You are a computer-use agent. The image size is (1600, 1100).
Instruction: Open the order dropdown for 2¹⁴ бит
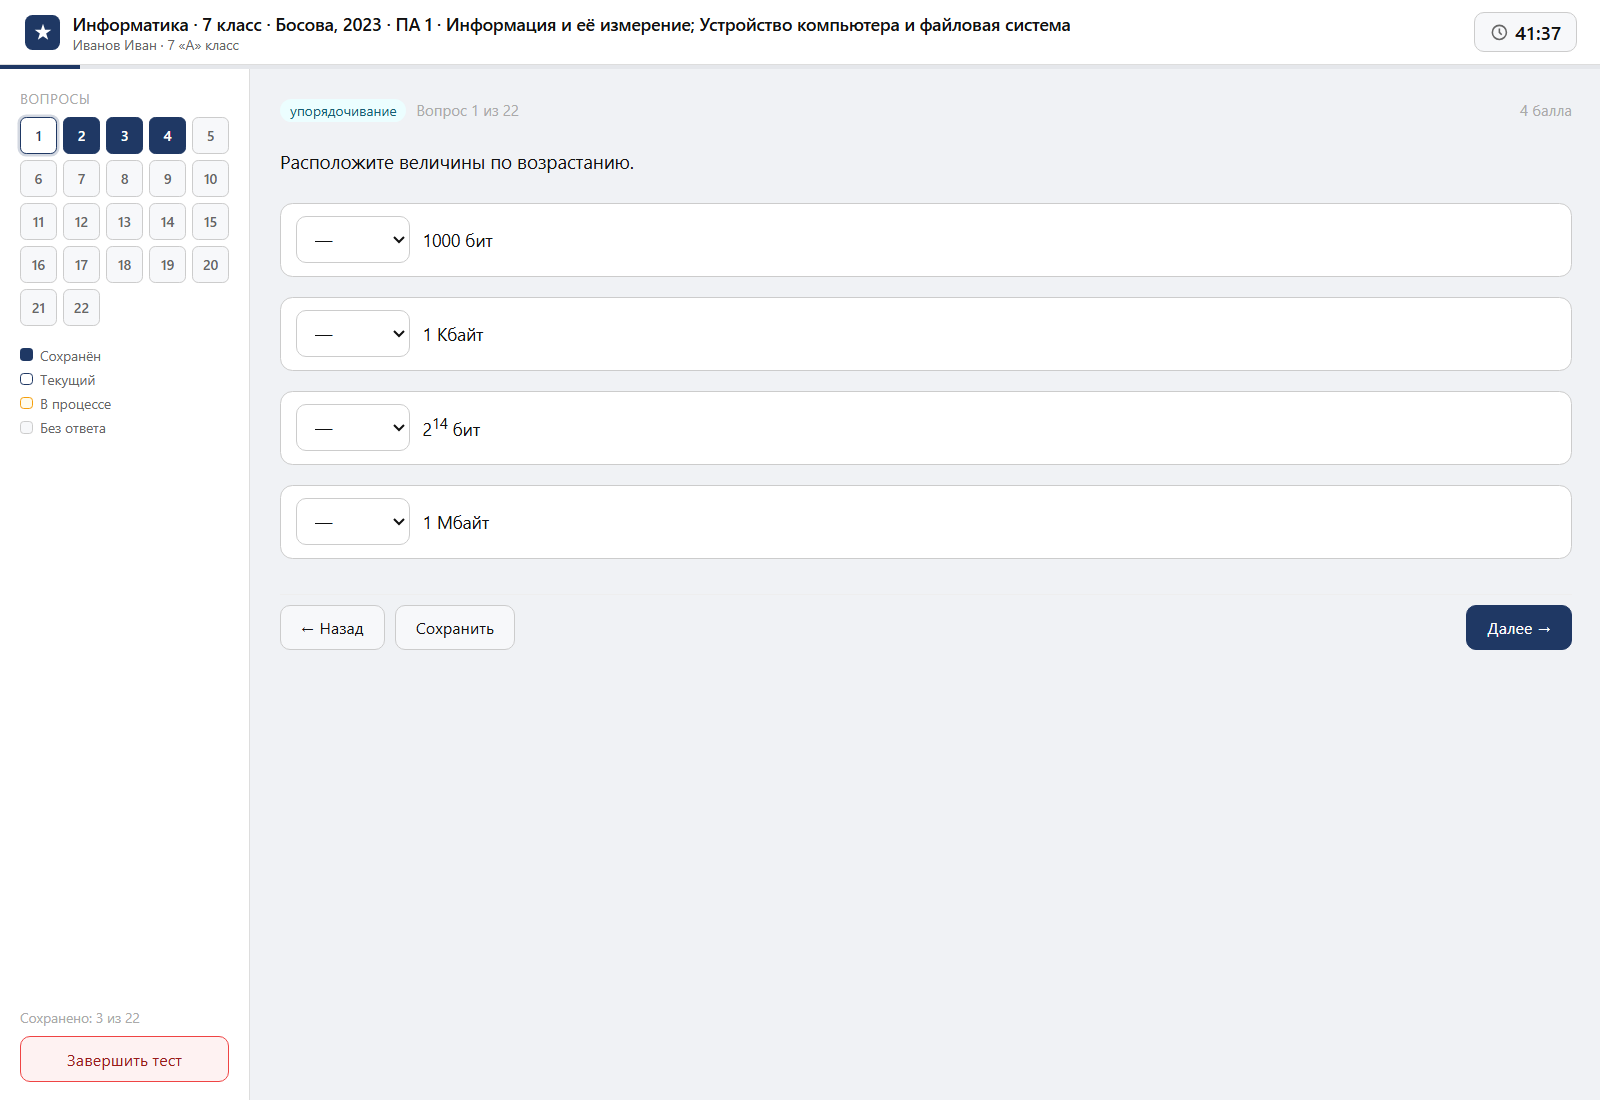(353, 428)
